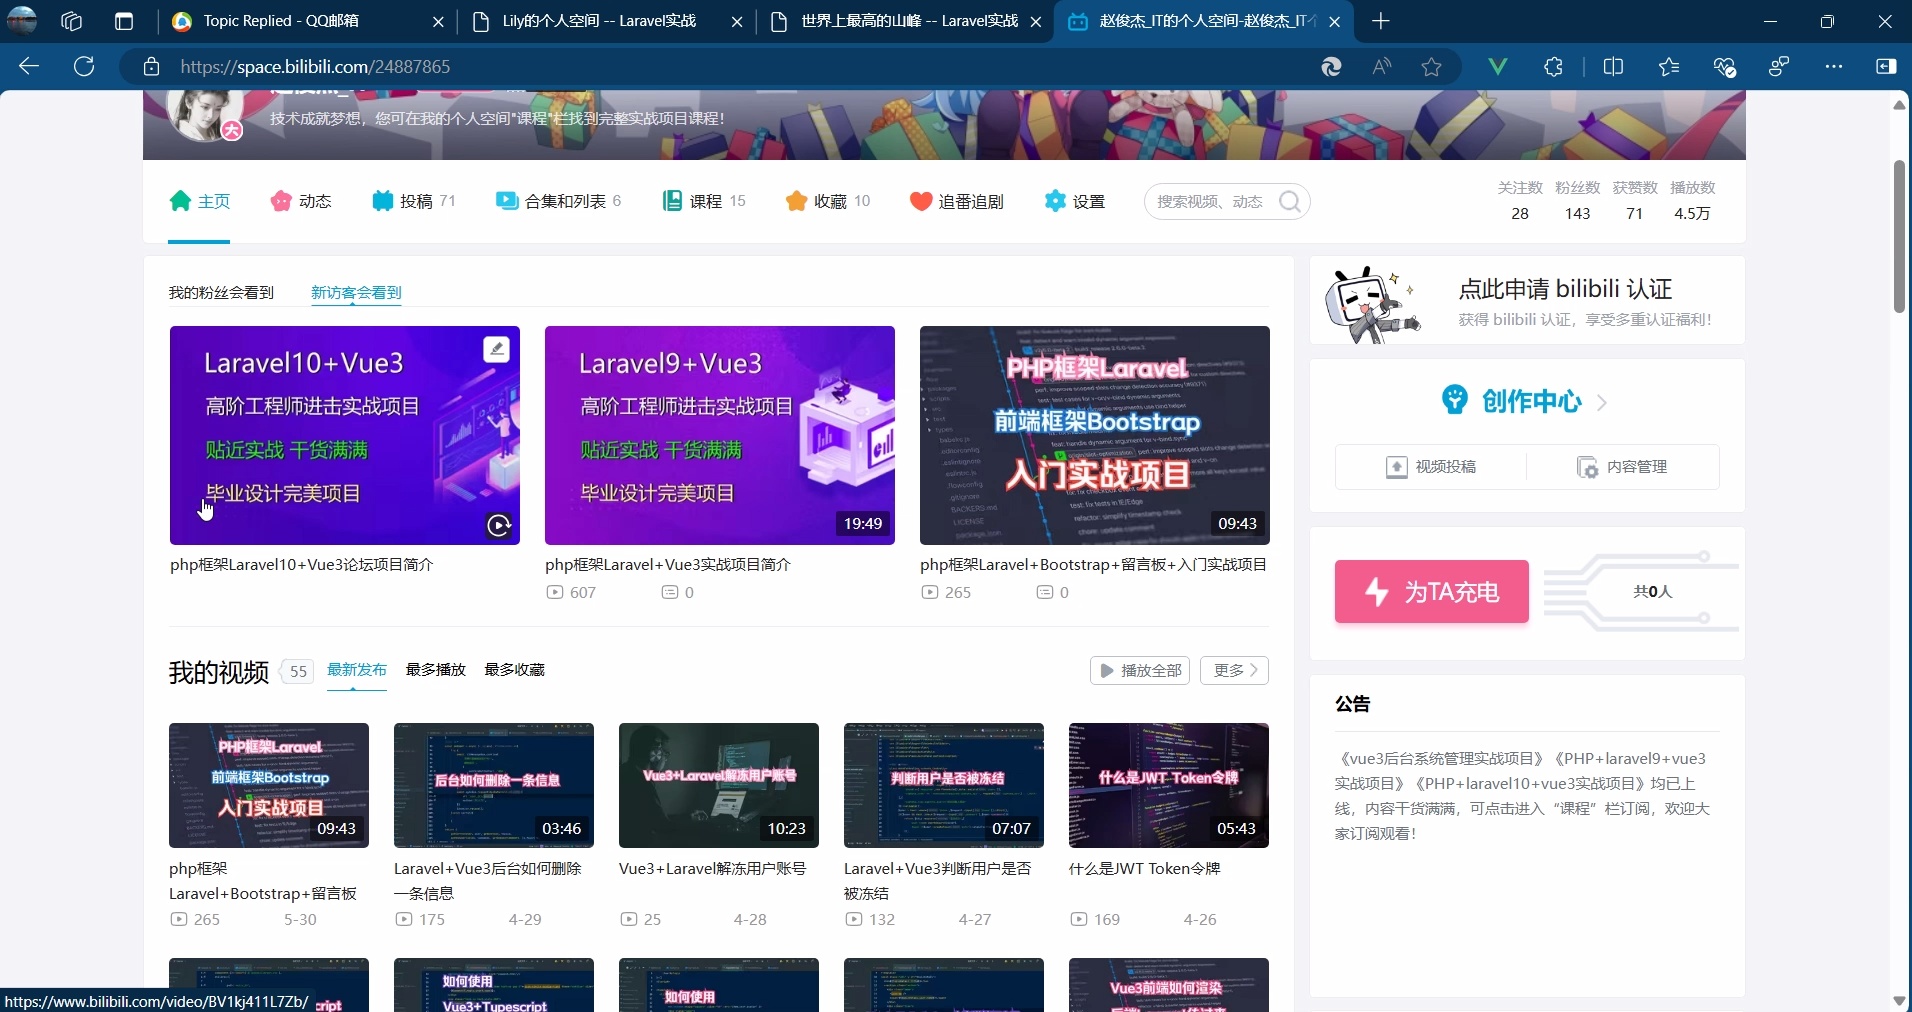Image resolution: width=1912 pixels, height=1012 pixels.
Task: Open the browser ellipsis settings menu
Action: (1835, 66)
